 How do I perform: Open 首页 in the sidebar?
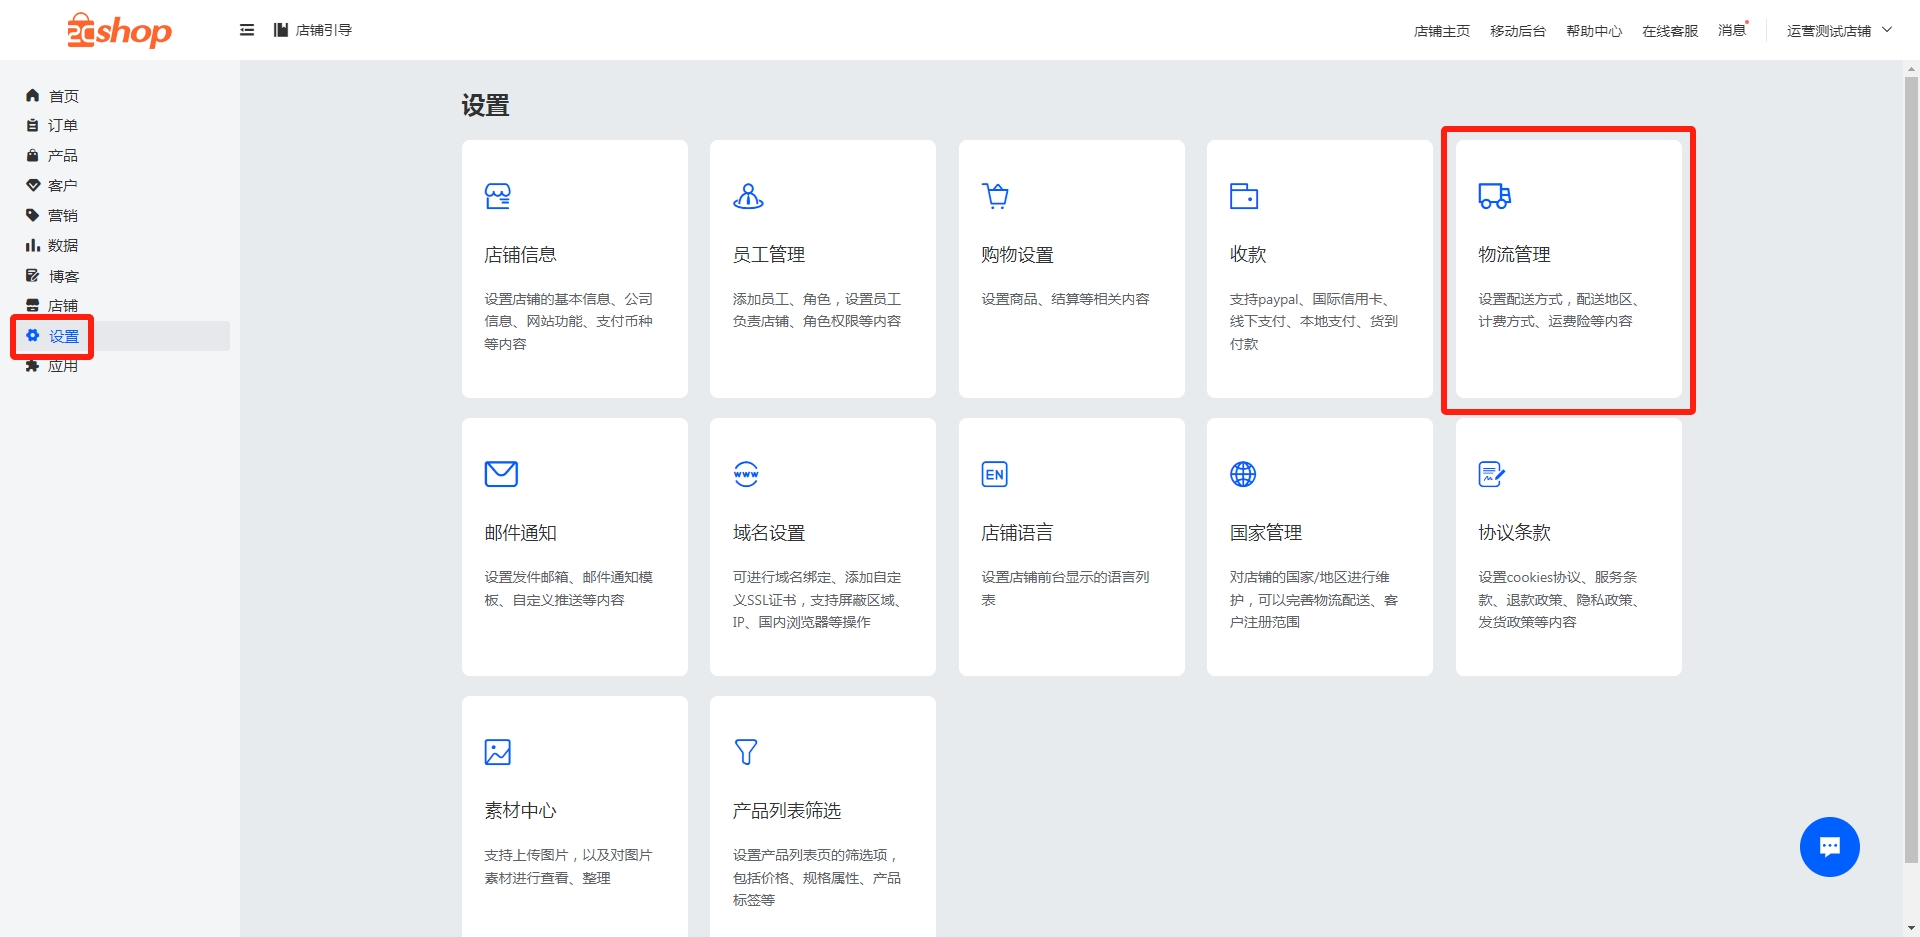coord(64,96)
